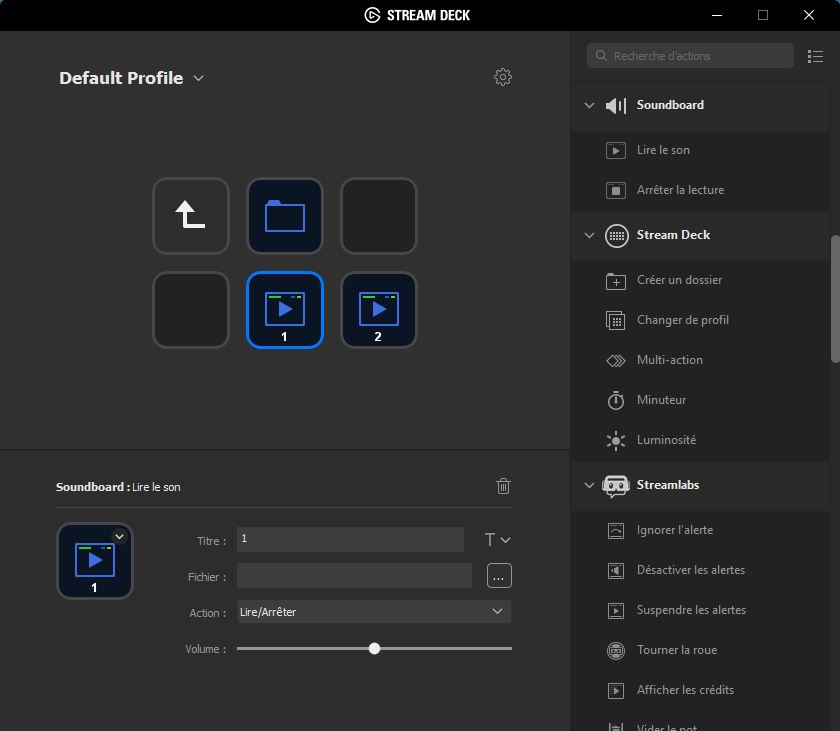This screenshot has height=731, width=840.
Task: Click the Arrêter la lecture stop icon
Action: [x=616, y=190]
